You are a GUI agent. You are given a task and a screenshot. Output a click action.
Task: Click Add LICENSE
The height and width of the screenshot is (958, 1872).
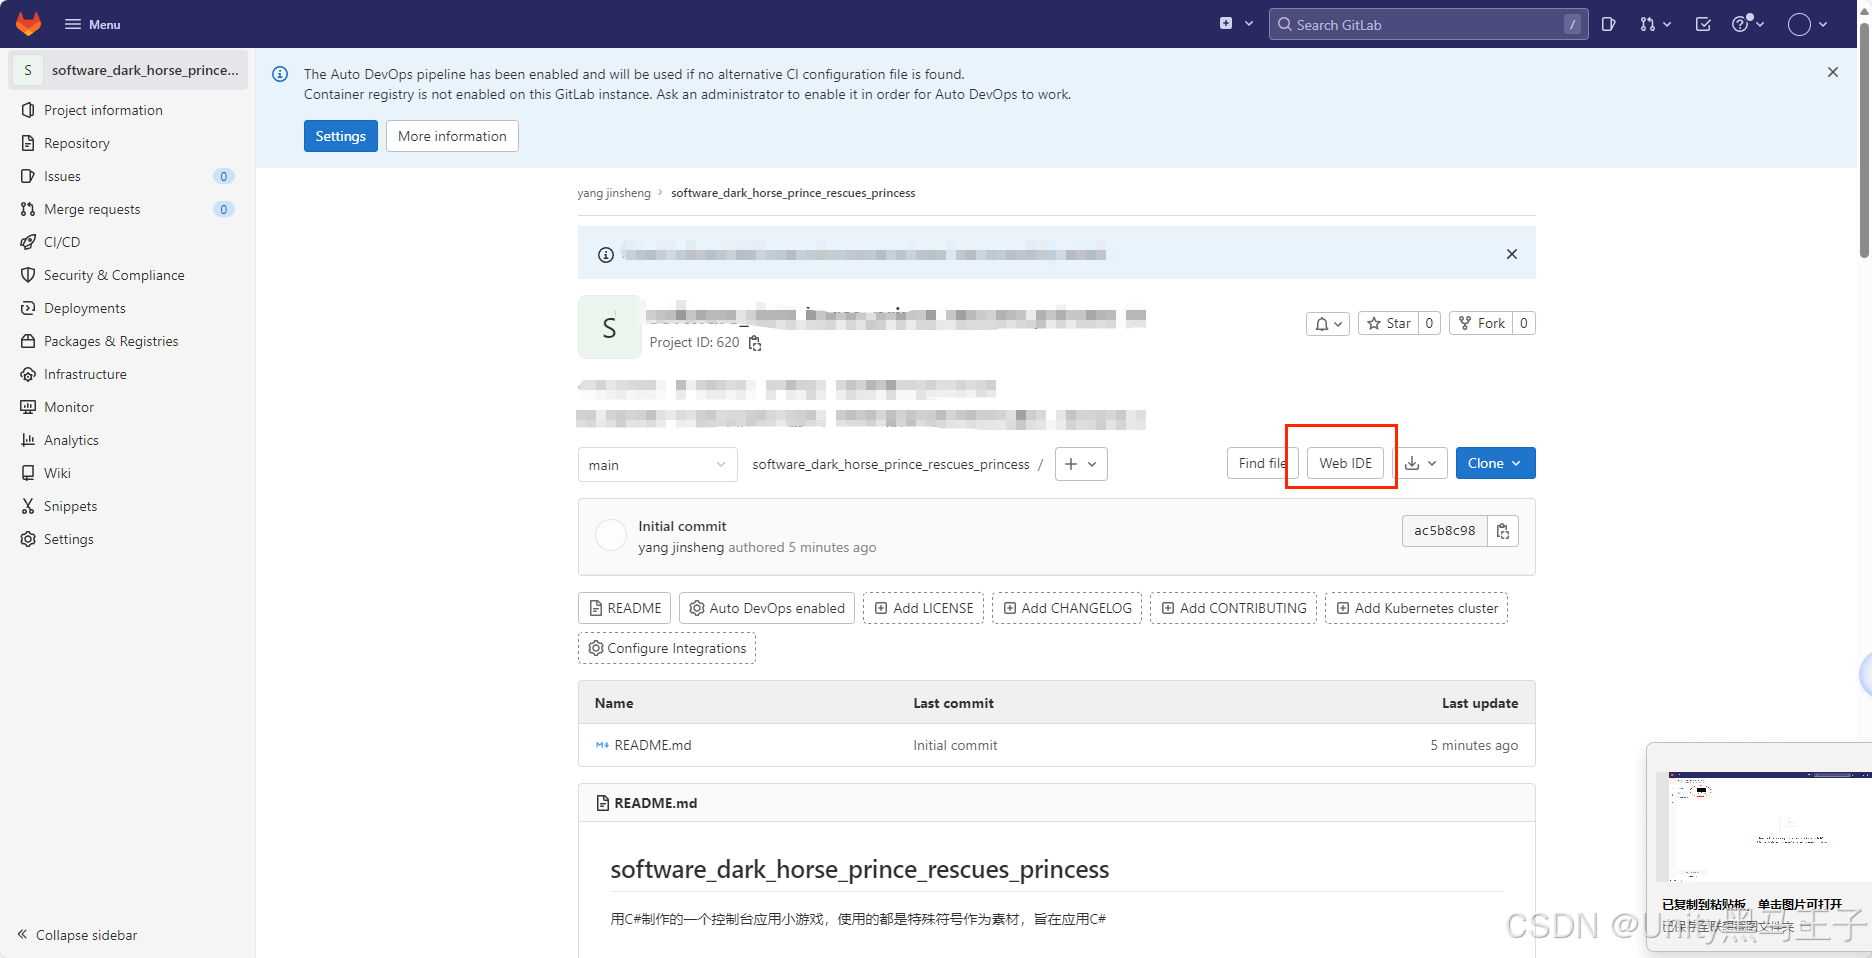923,608
